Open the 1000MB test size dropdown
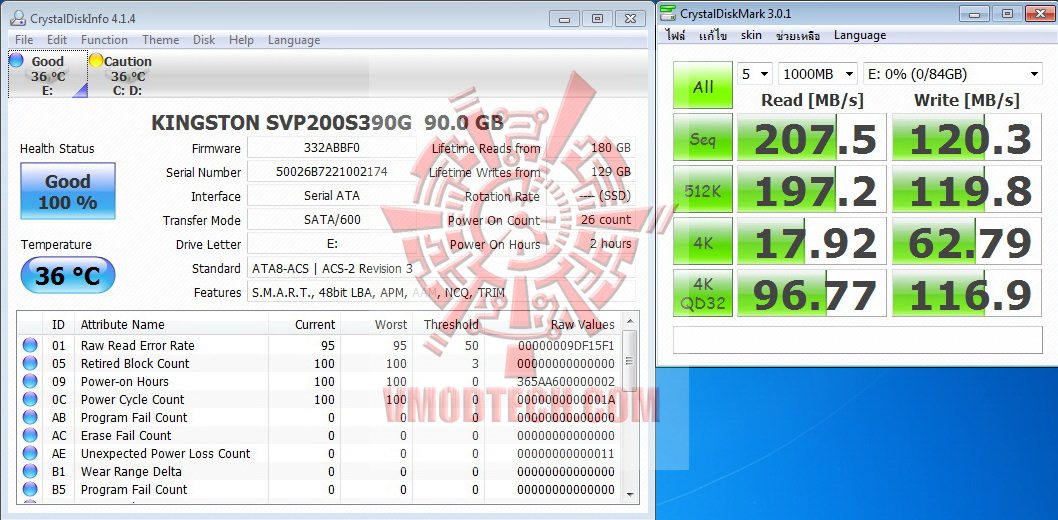Screen dimensions: 1058x520 [x=818, y=74]
